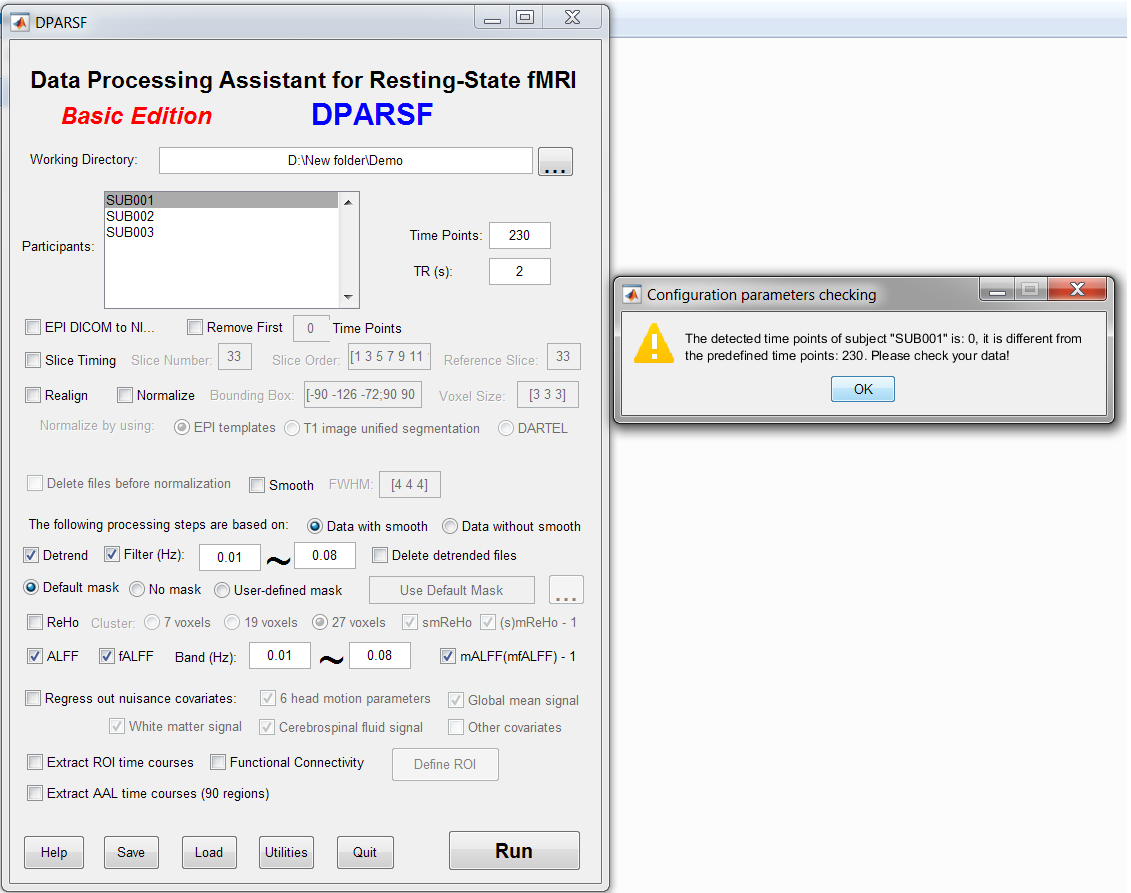The height and width of the screenshot is (893, 1131).
Task: Enable Regress out nuisance covariates
Action: pos(33,698)
